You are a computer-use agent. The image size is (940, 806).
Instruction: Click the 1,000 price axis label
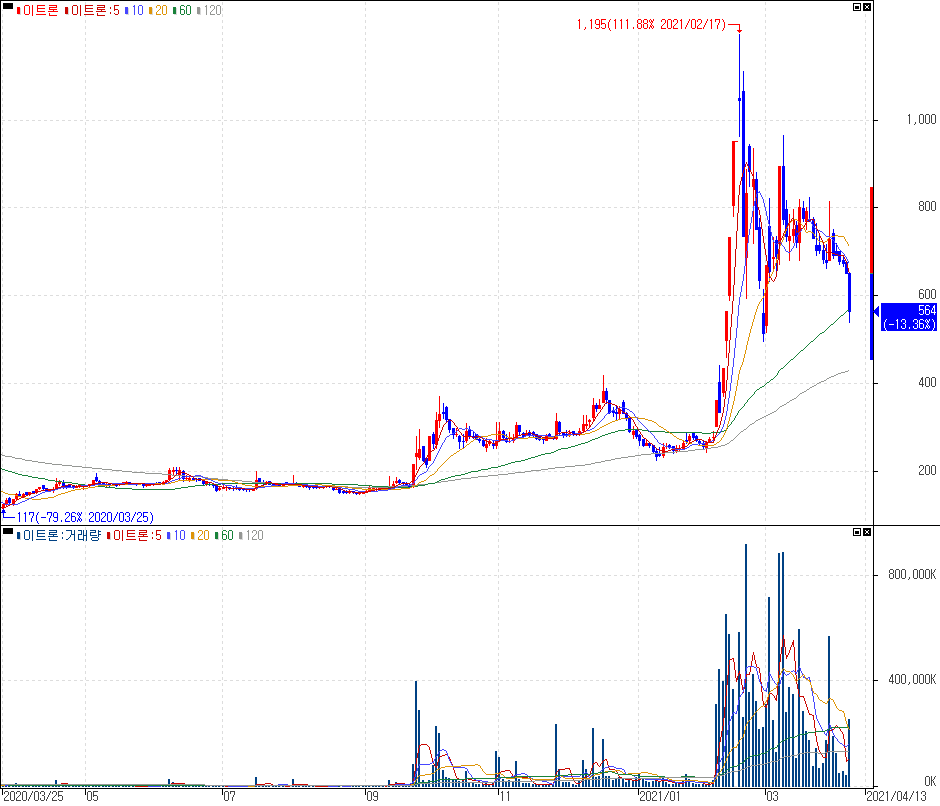(921, 119)
